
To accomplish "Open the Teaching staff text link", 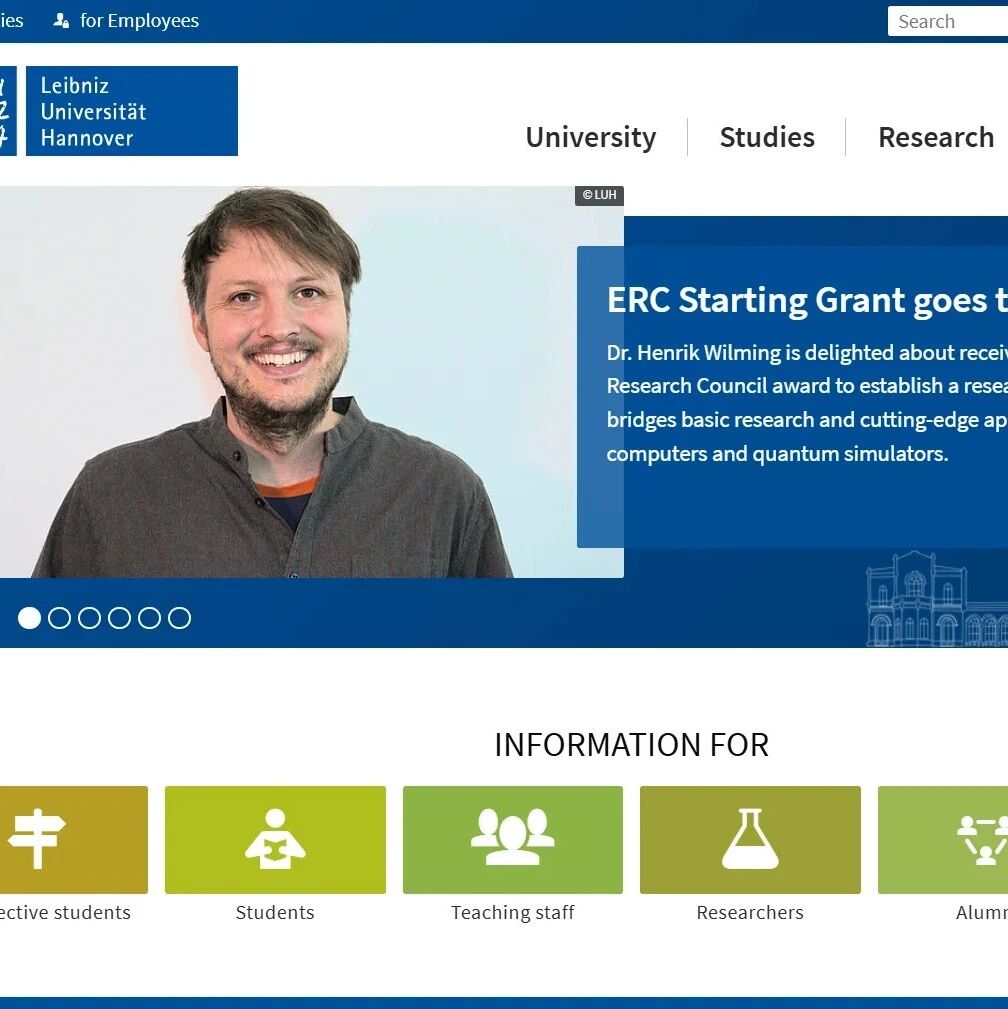I will click(513, 912).
